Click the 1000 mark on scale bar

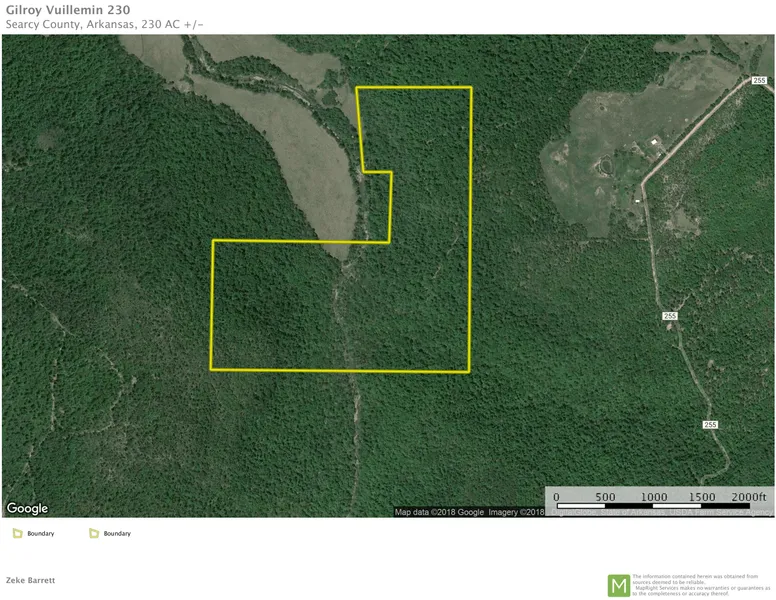click(x=653, y=498)
